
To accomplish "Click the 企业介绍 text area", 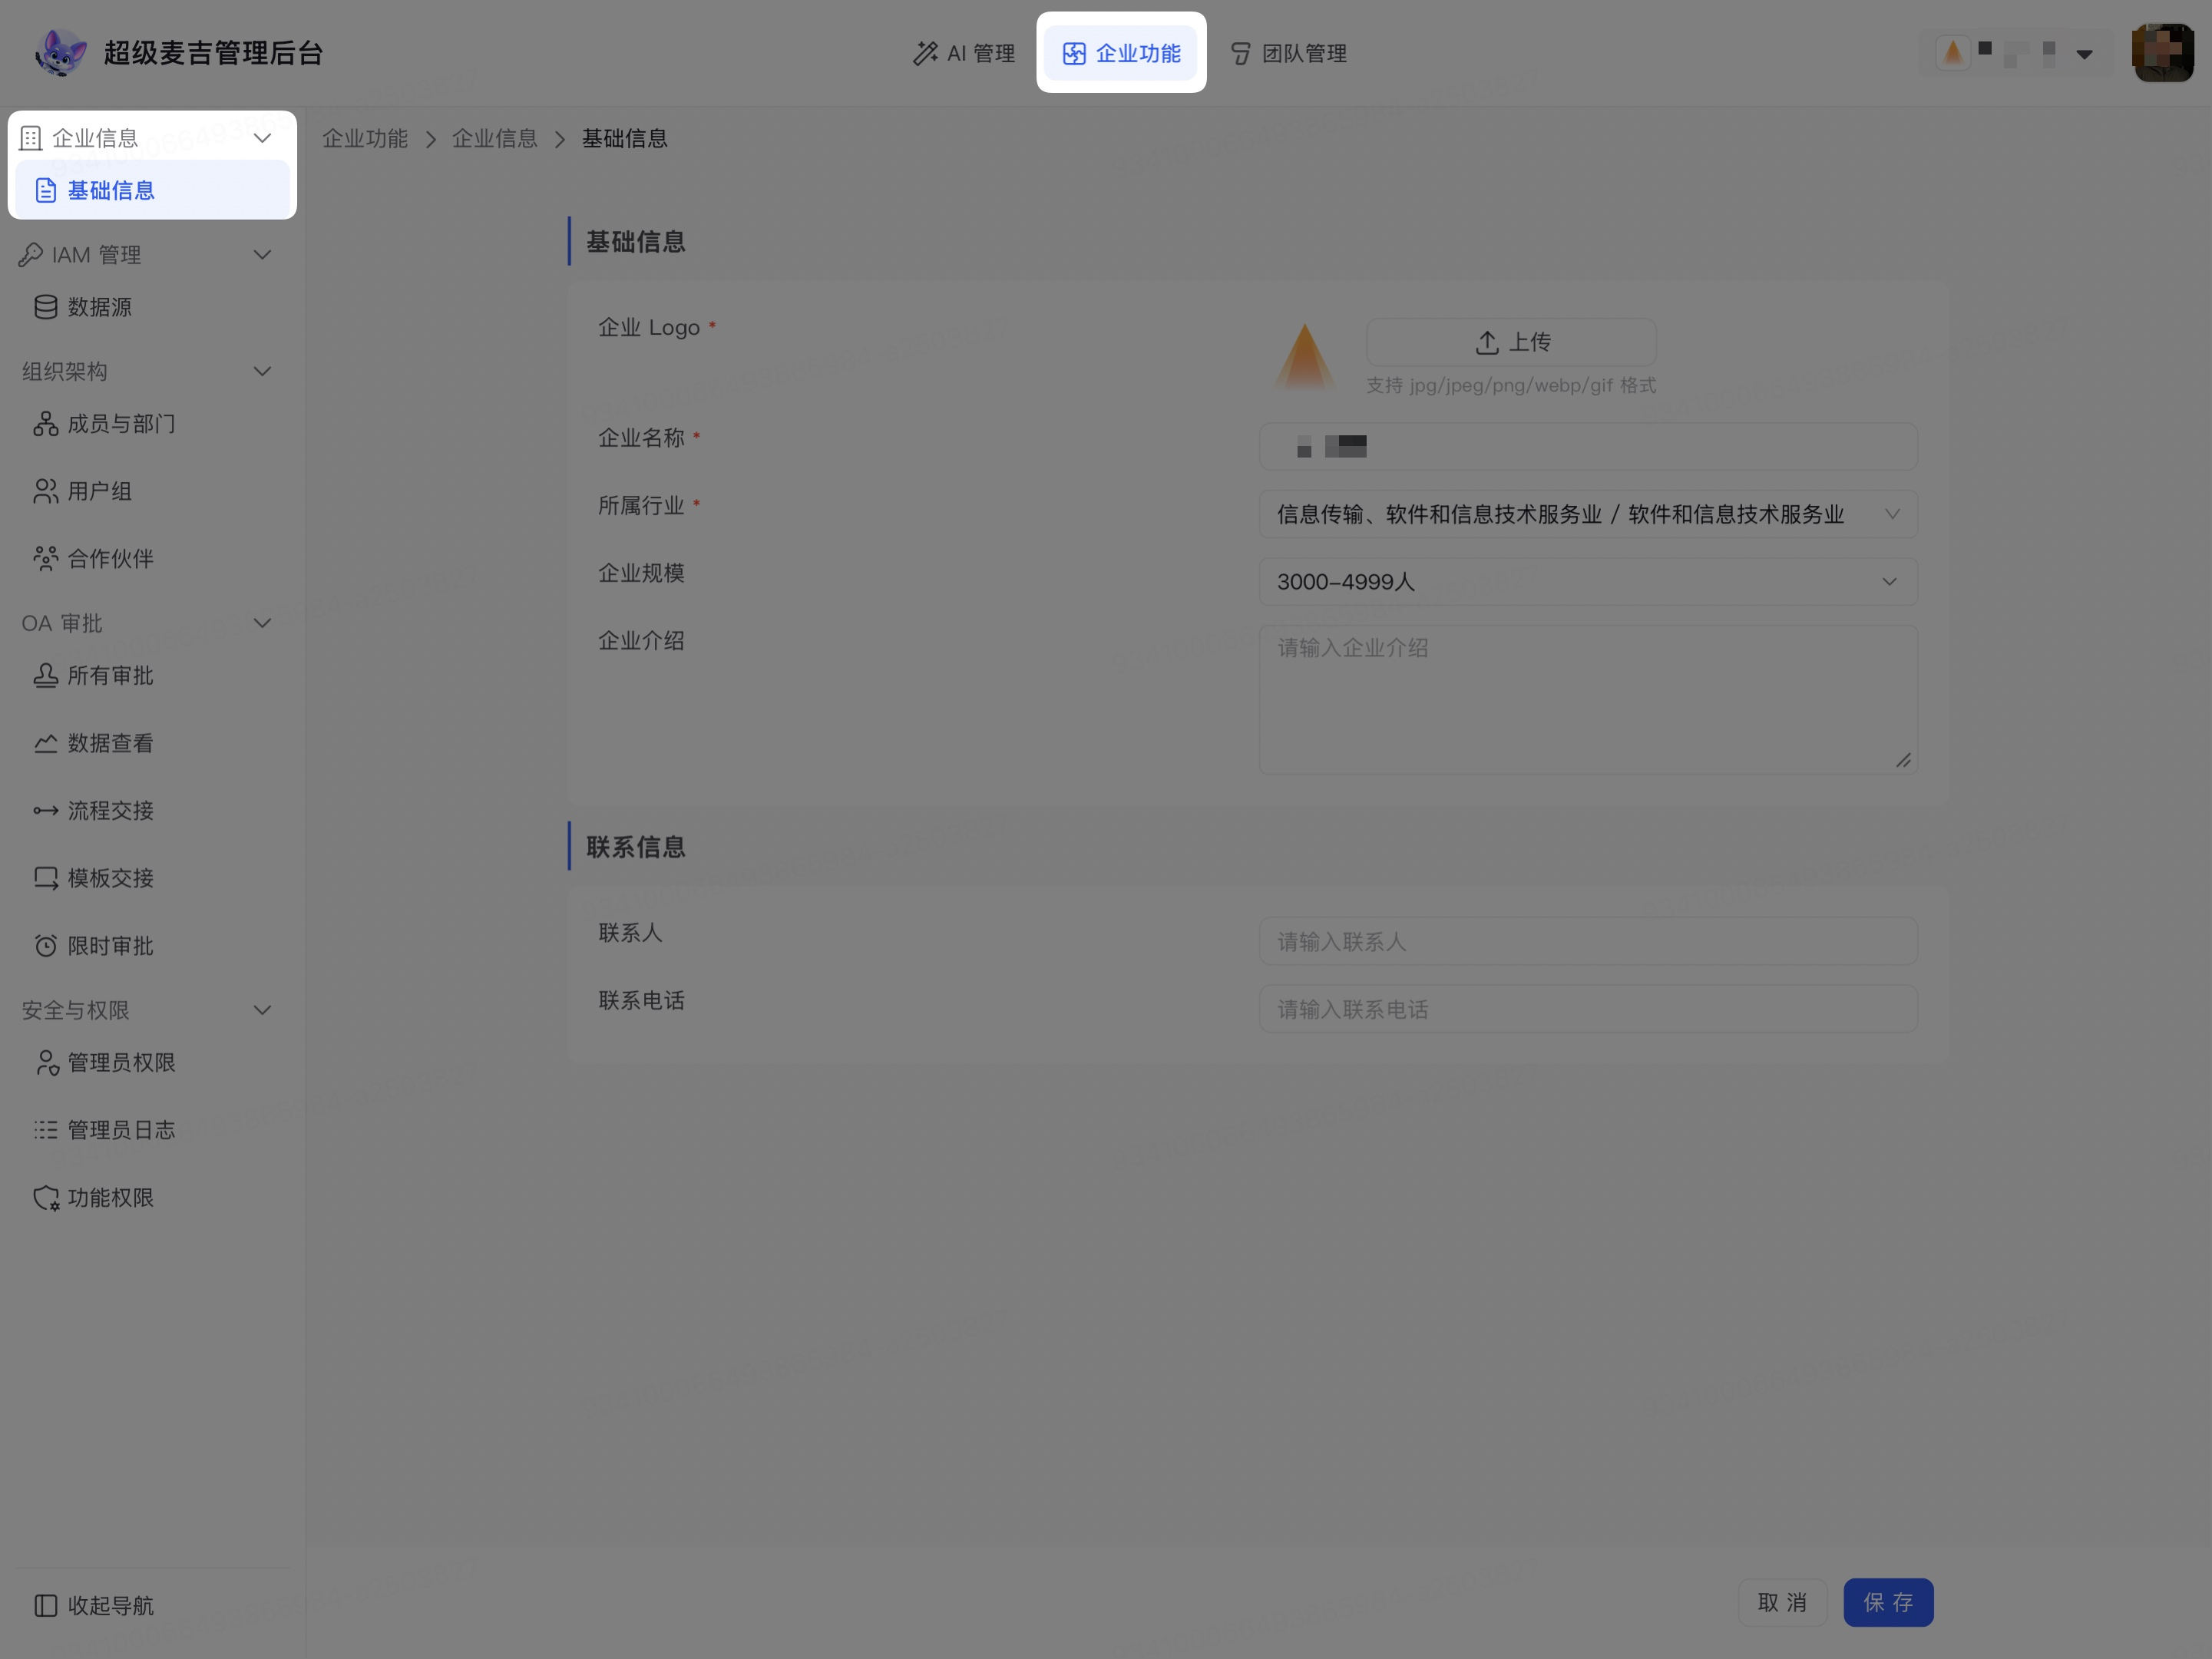I will pyautogui.click(x=1588, y=700).
